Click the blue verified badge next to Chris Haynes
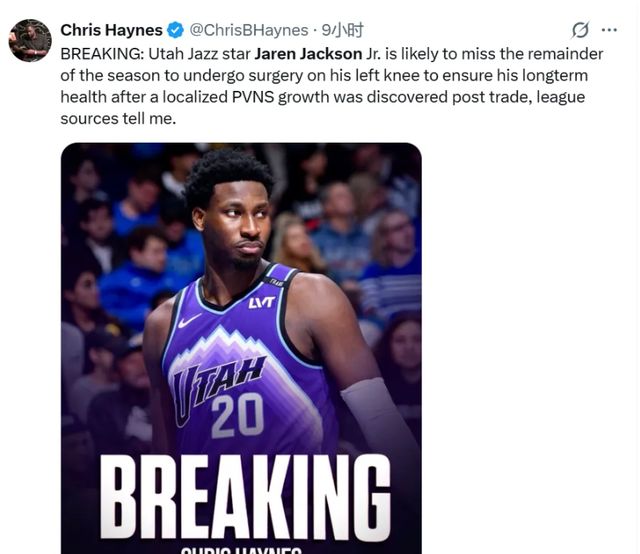Viewport: 640px width, 554px height. [176, 30]
